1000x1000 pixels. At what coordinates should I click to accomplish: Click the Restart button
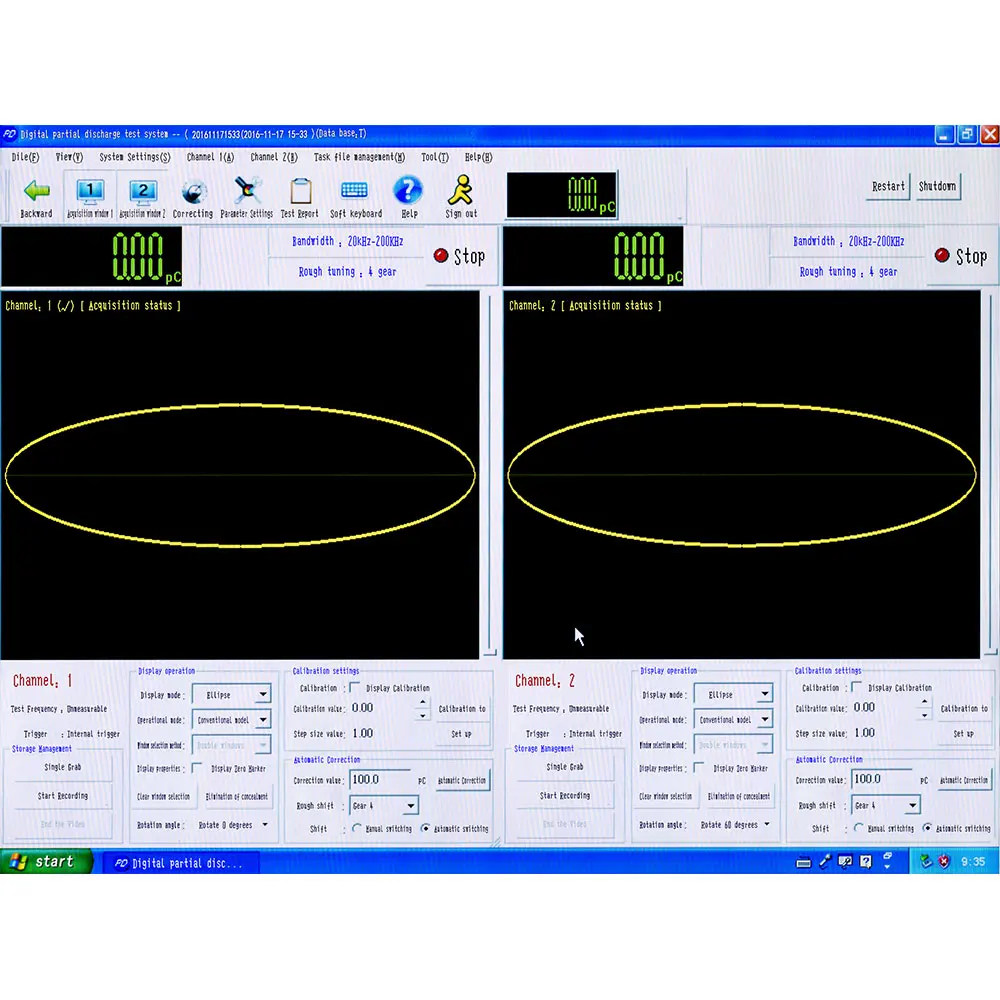click(x=888, y=186)
